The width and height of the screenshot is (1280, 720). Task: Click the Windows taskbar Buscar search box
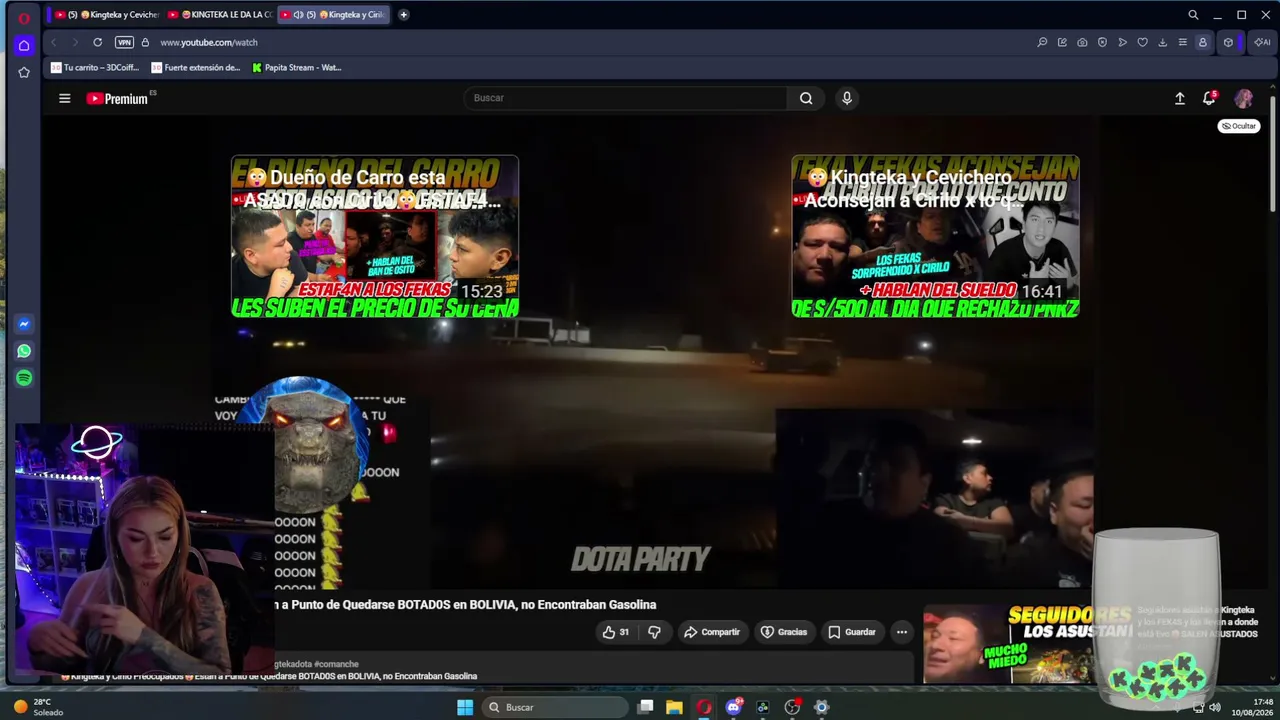(555, 707)
